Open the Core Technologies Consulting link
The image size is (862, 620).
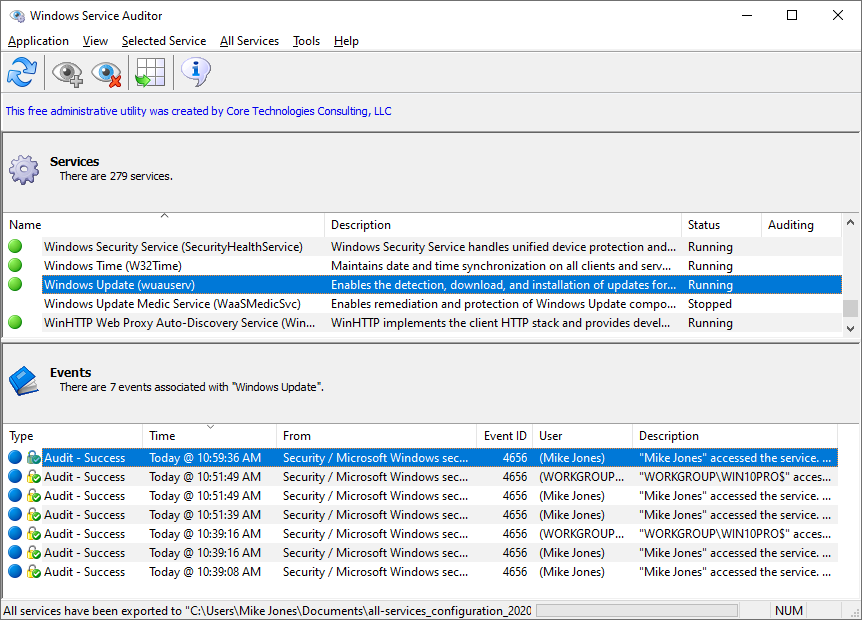pos(198,111)
